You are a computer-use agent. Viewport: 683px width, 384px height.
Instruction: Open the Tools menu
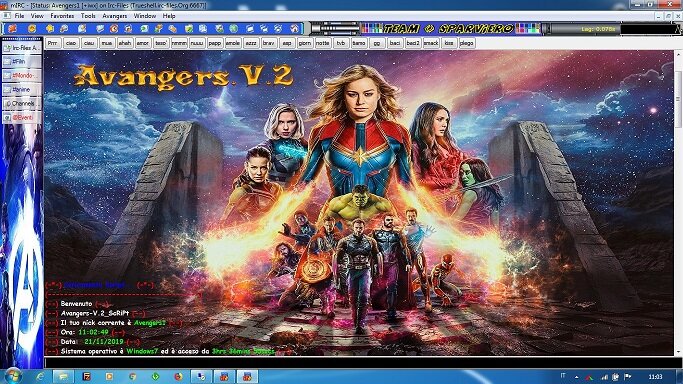tap(88, 16)
